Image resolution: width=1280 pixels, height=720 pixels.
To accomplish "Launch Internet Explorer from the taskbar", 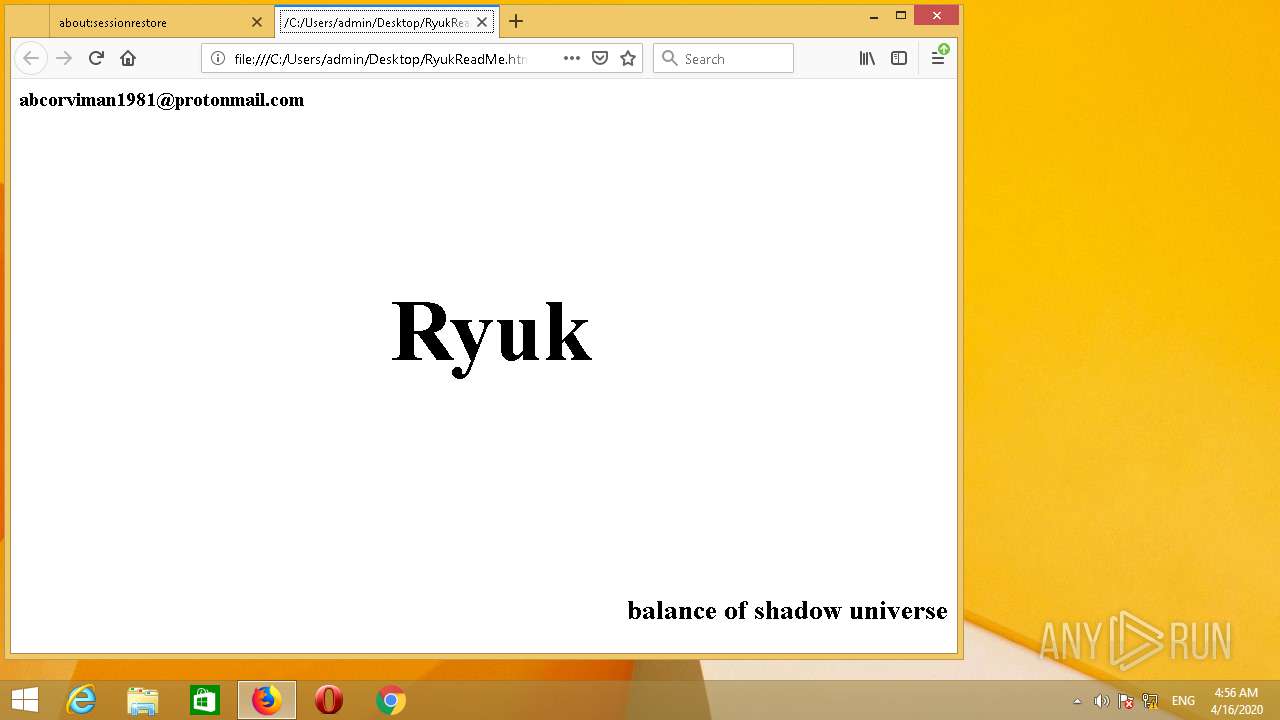I will click(x=81, y=700).
